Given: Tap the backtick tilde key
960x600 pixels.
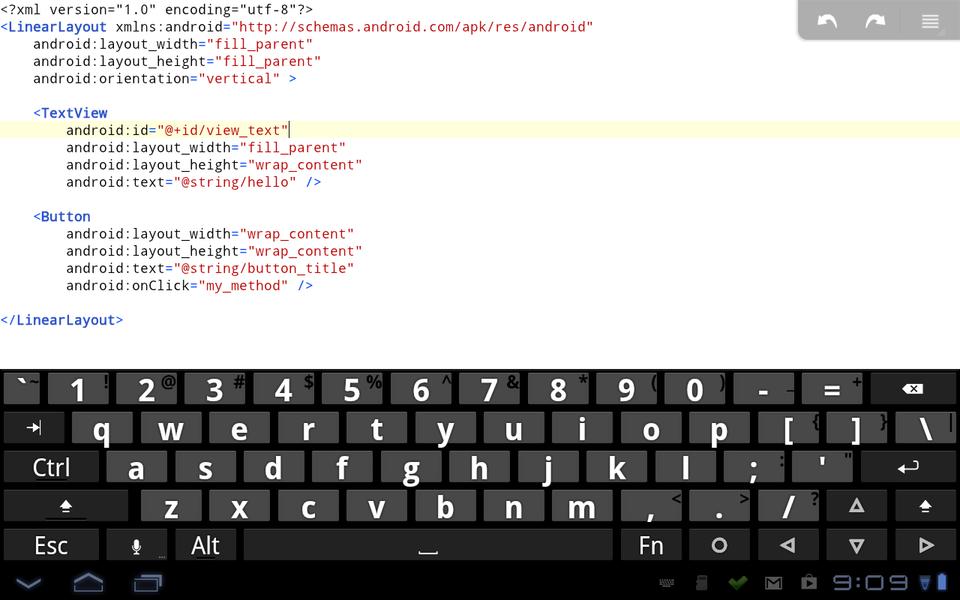Looking at the screenshot, I should click(22, 389).
